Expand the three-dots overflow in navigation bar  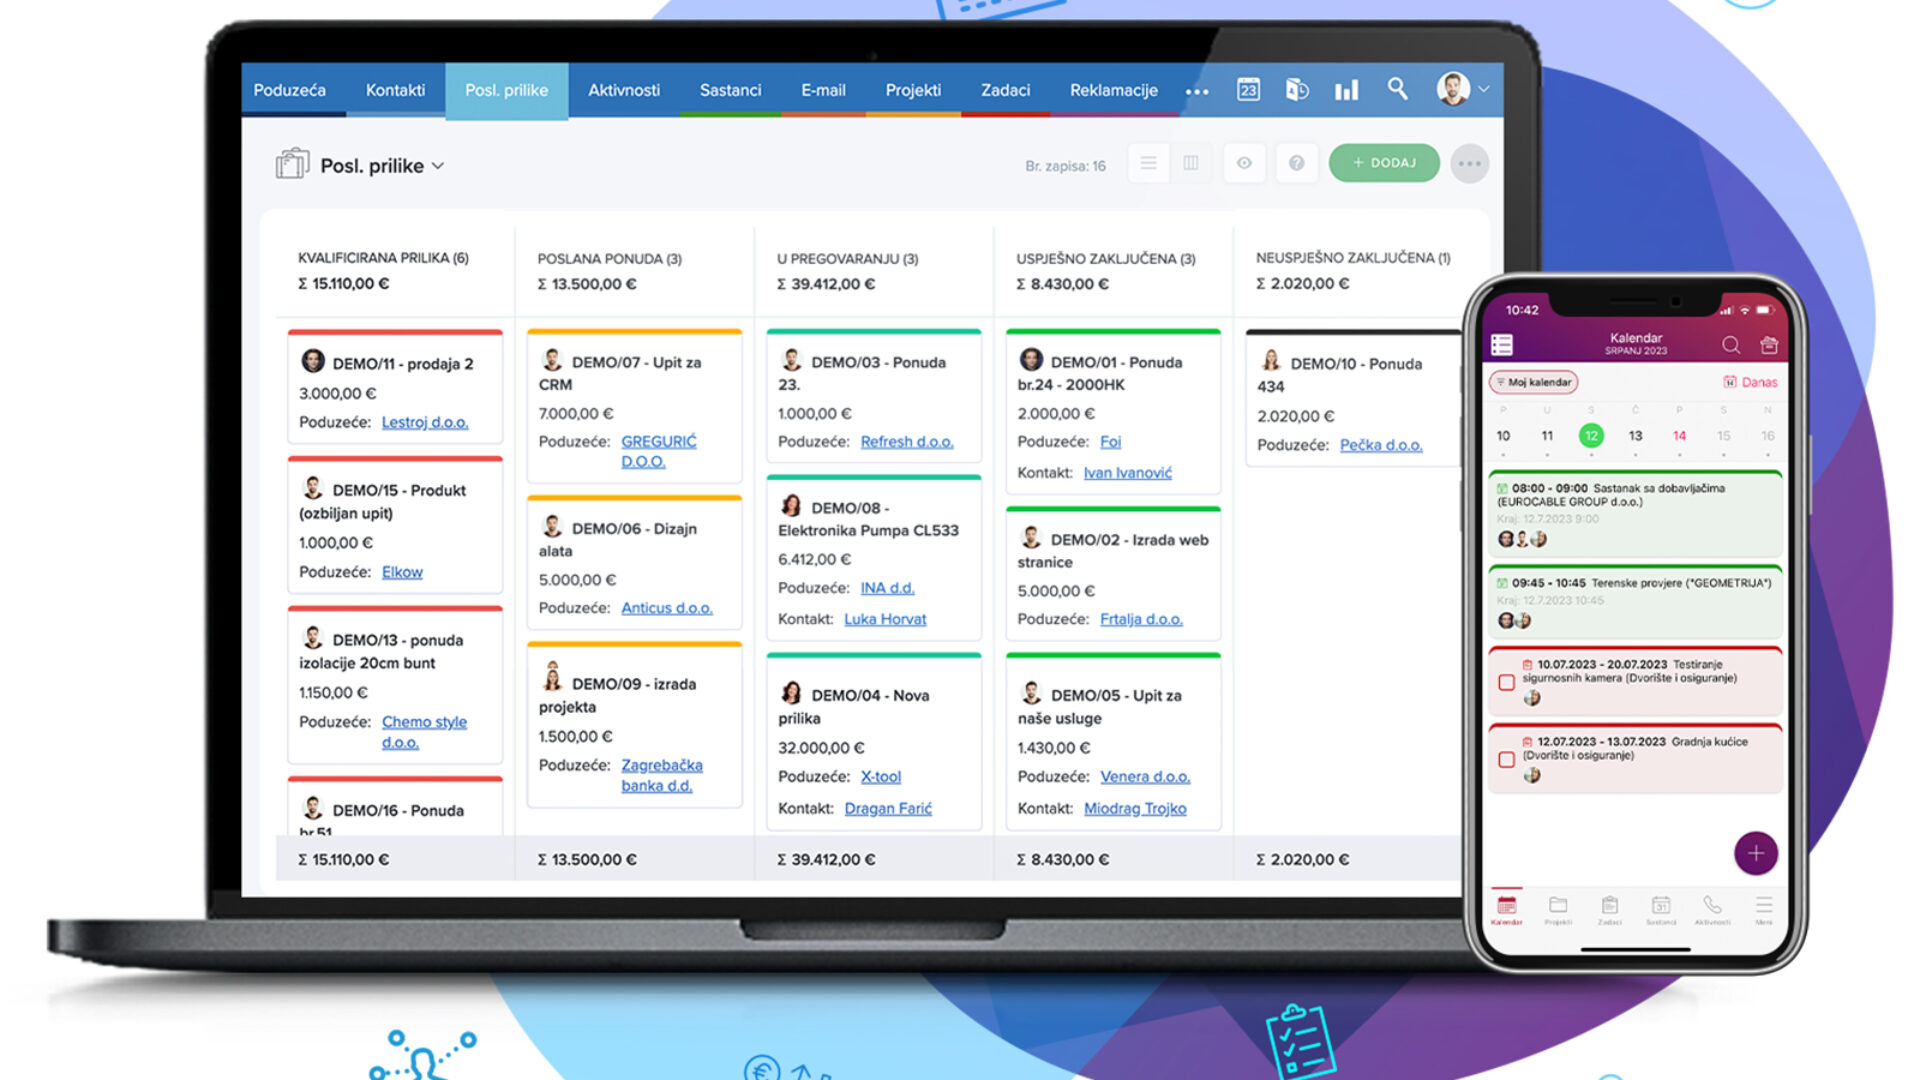click(x=1197, y=91)
